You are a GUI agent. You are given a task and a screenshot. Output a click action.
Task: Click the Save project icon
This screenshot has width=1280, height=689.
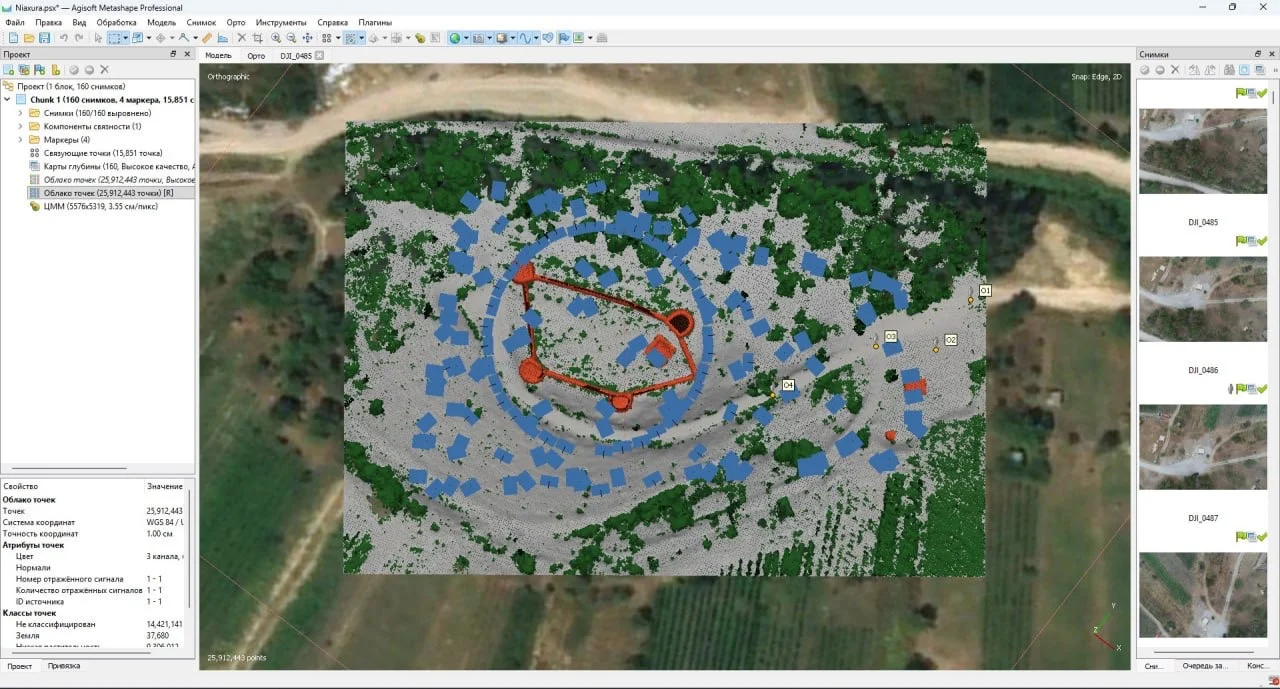tap(43, 38)
